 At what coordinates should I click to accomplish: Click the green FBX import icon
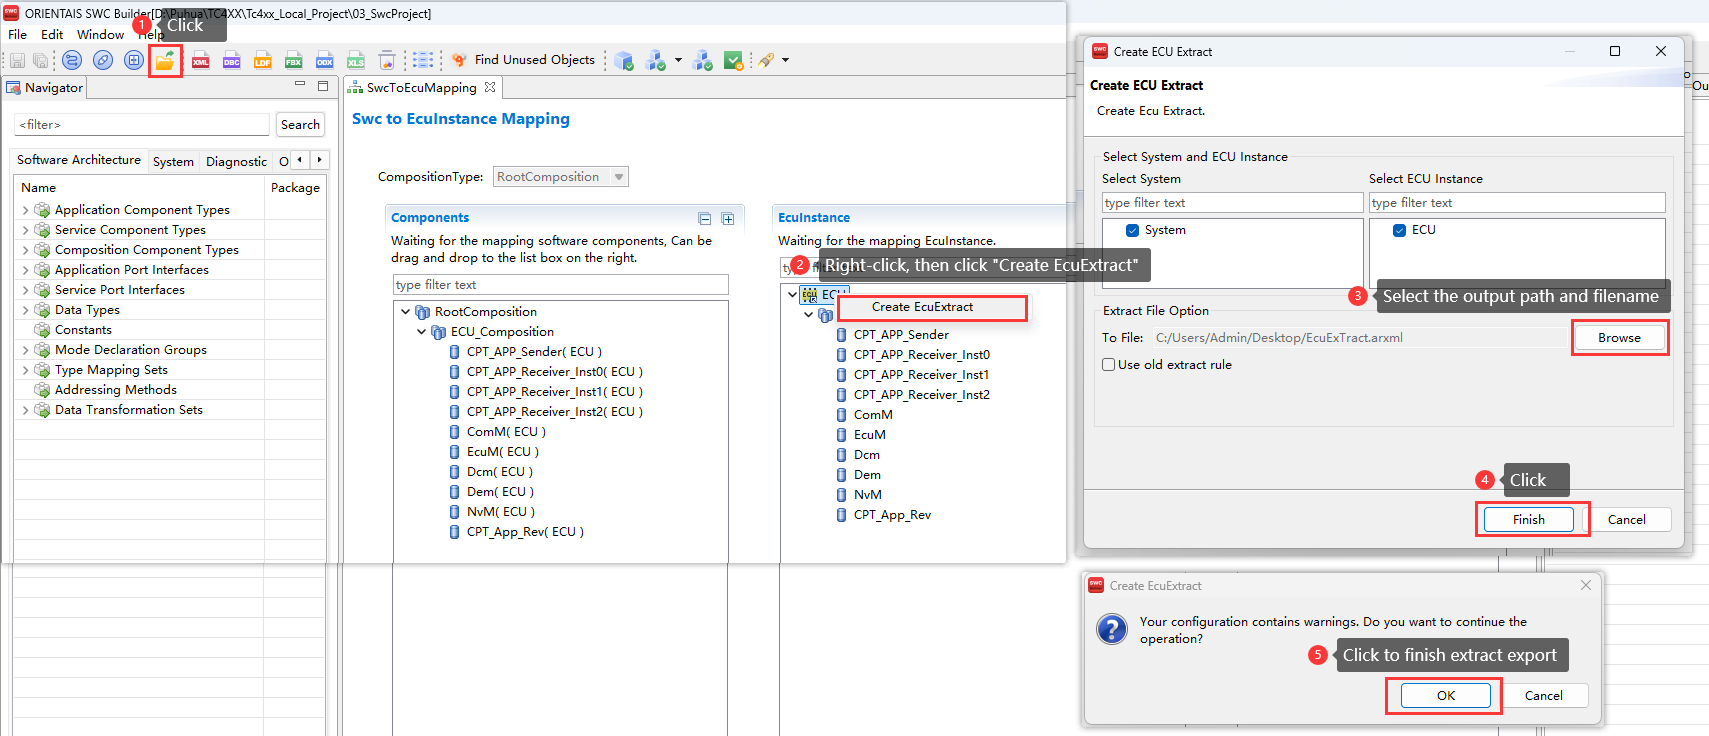tap(293, 61)
